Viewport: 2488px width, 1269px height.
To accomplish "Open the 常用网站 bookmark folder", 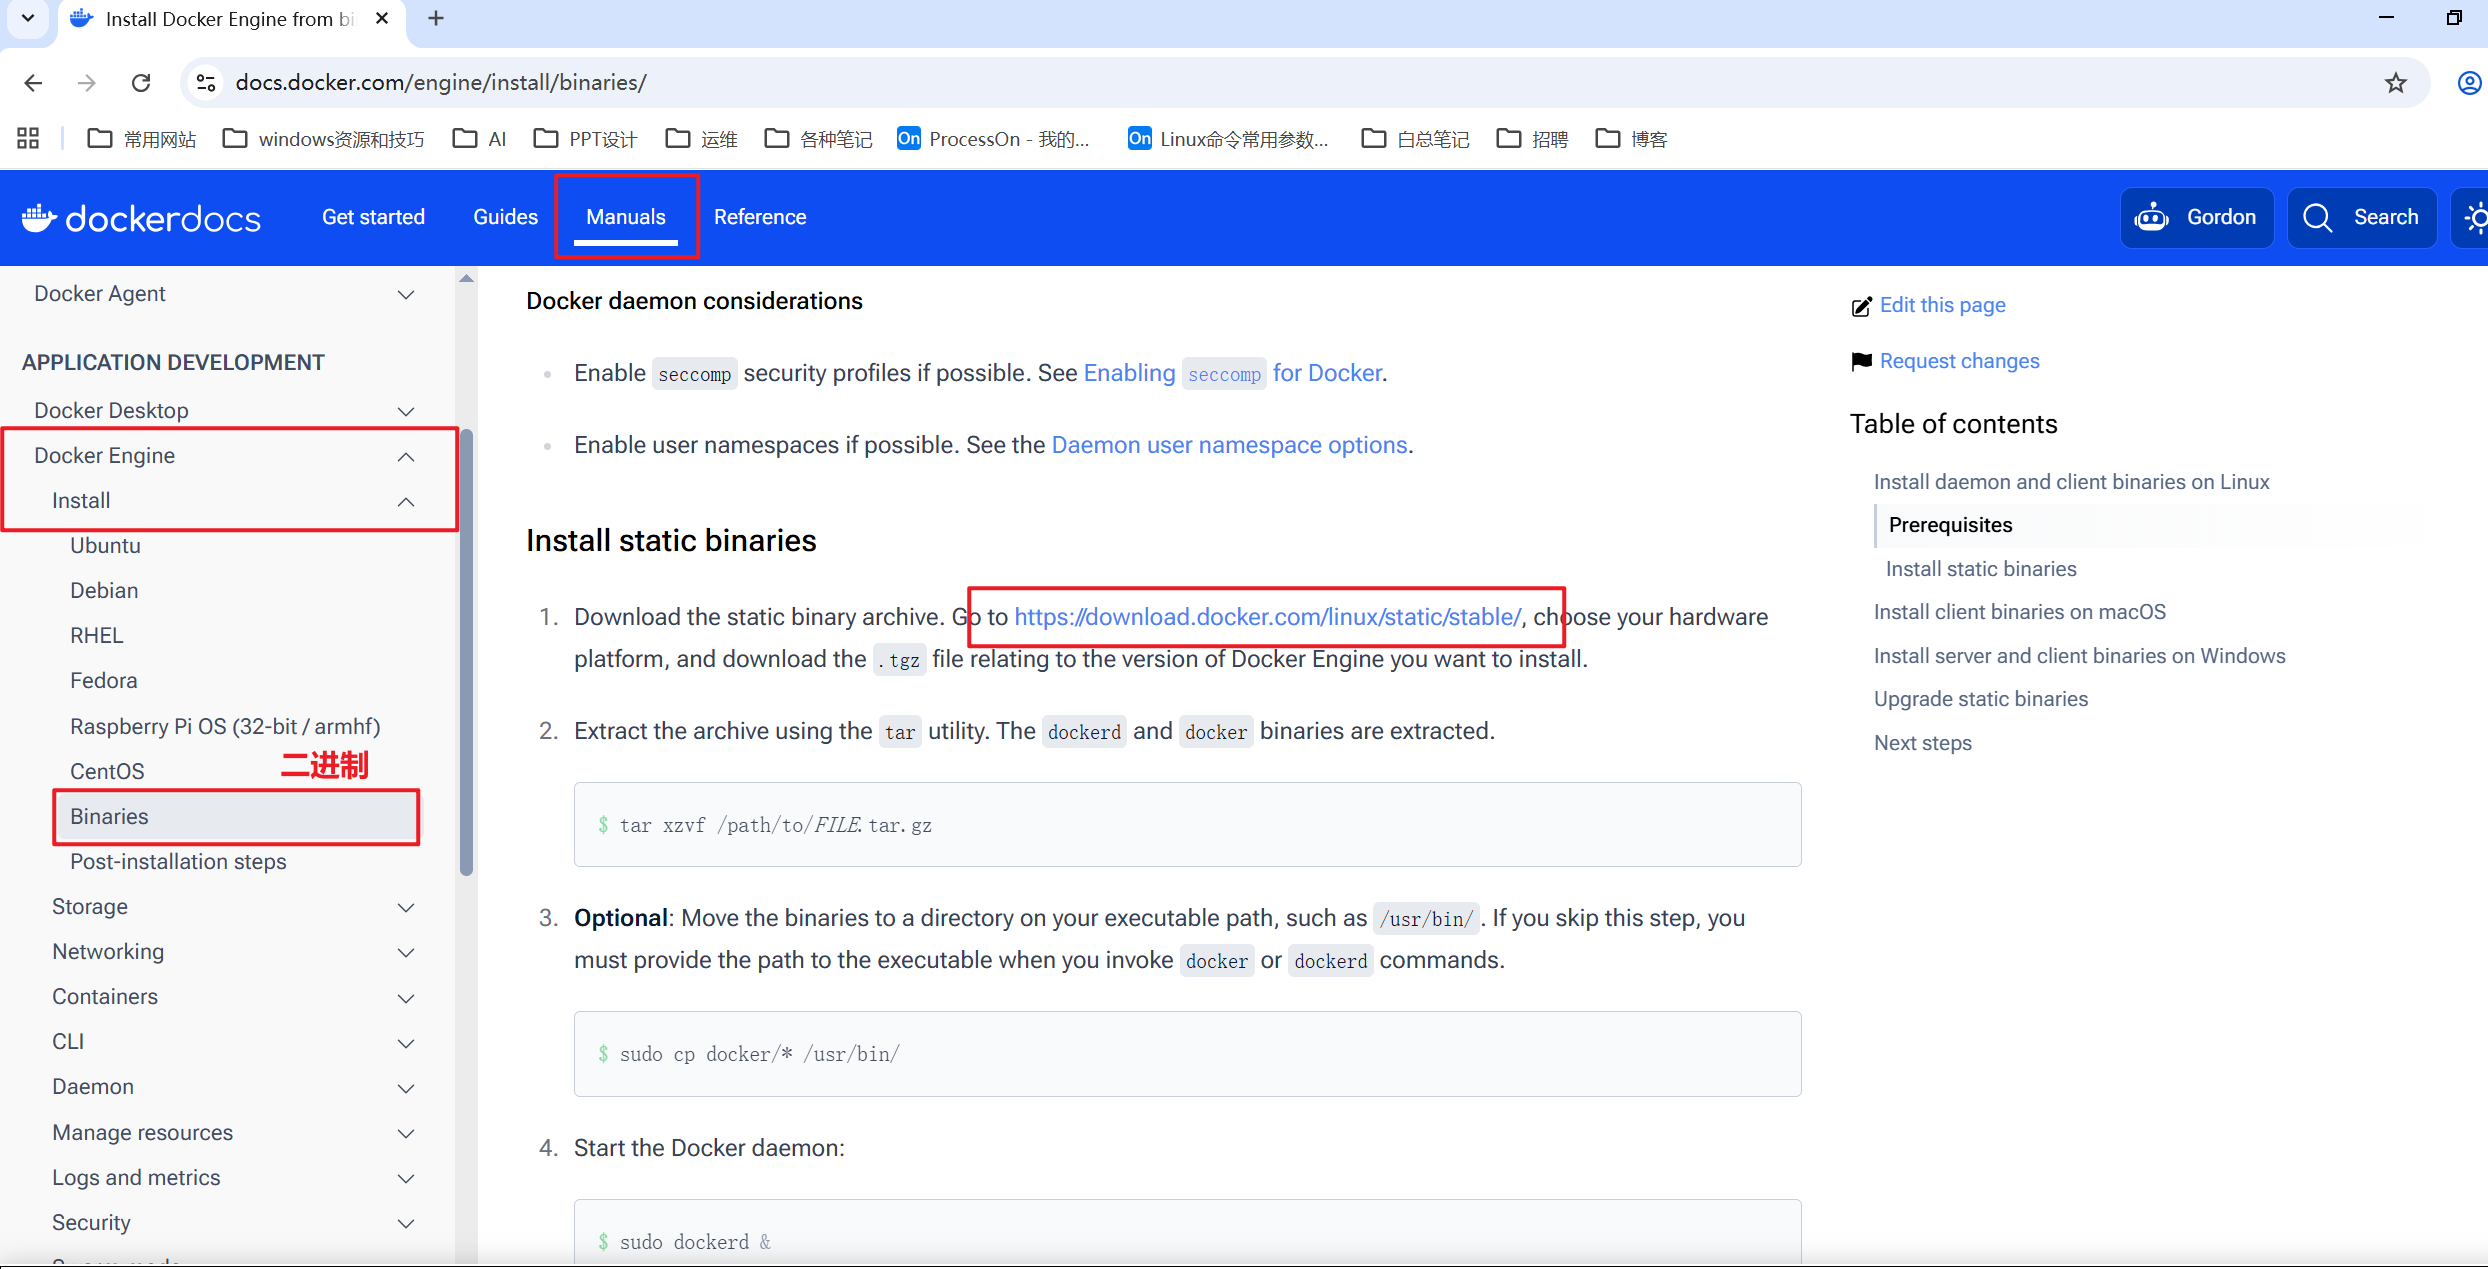I will pyautogui.click(x=142, y=139).
